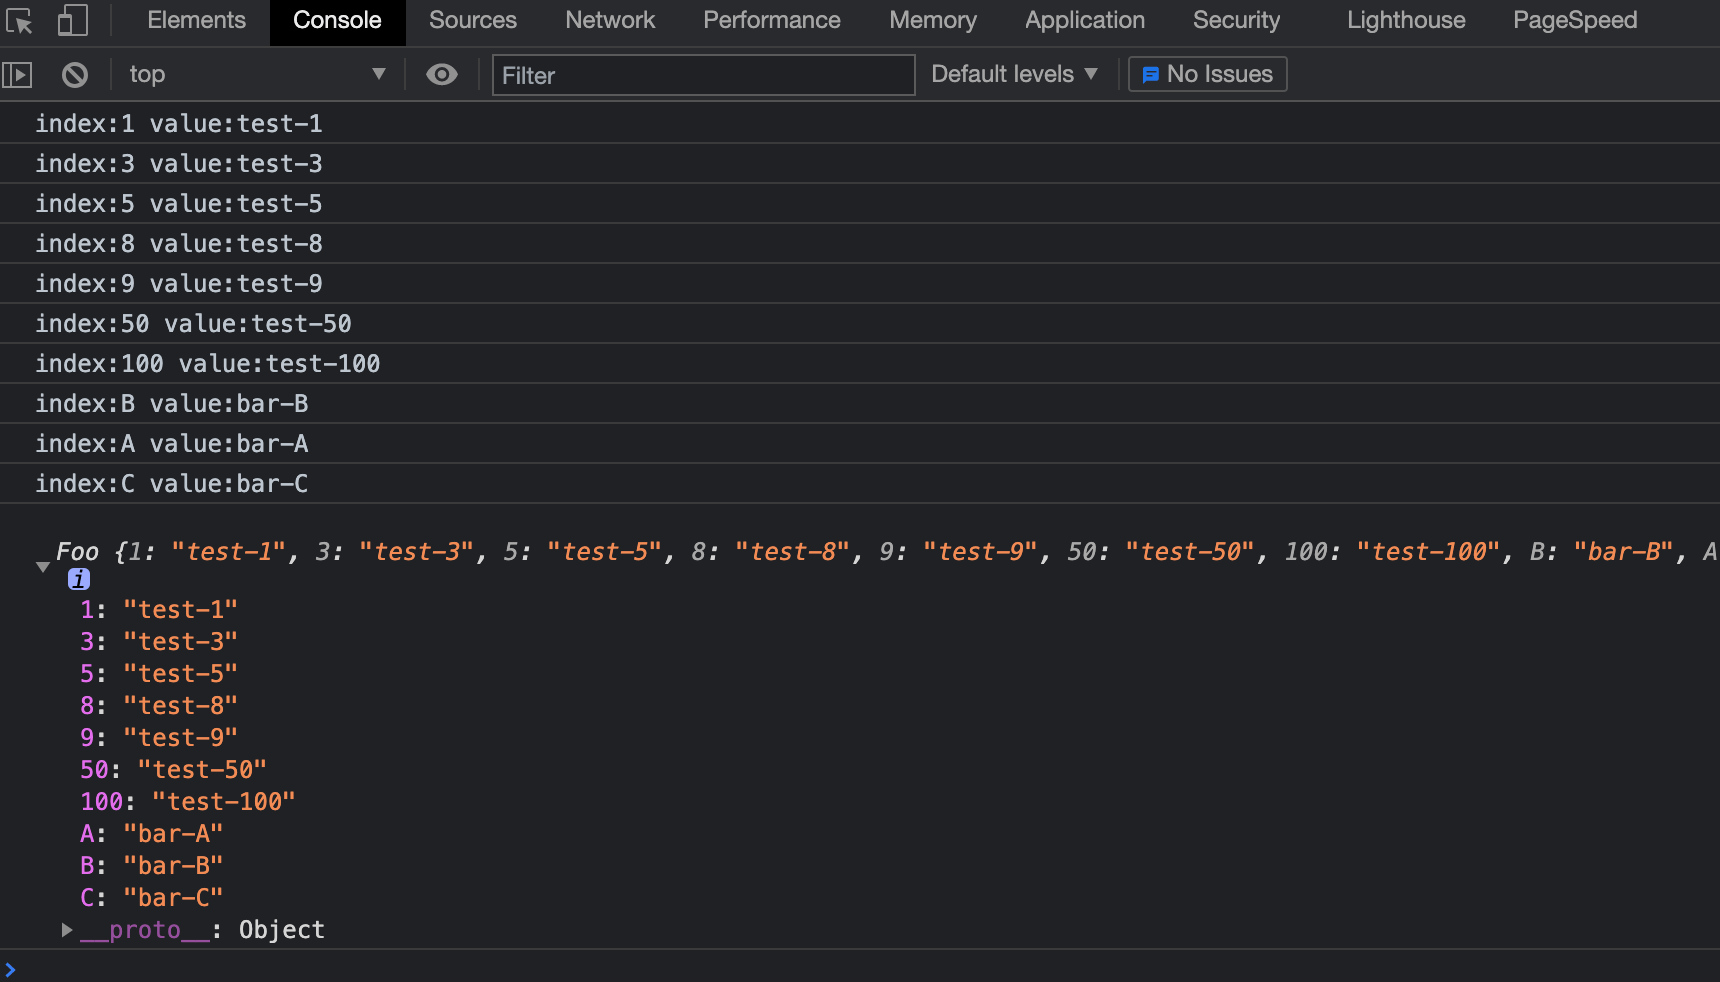The image size is (1720, 982).
Task: Open the Lighthouse tab
Action: pos(1406,21)
